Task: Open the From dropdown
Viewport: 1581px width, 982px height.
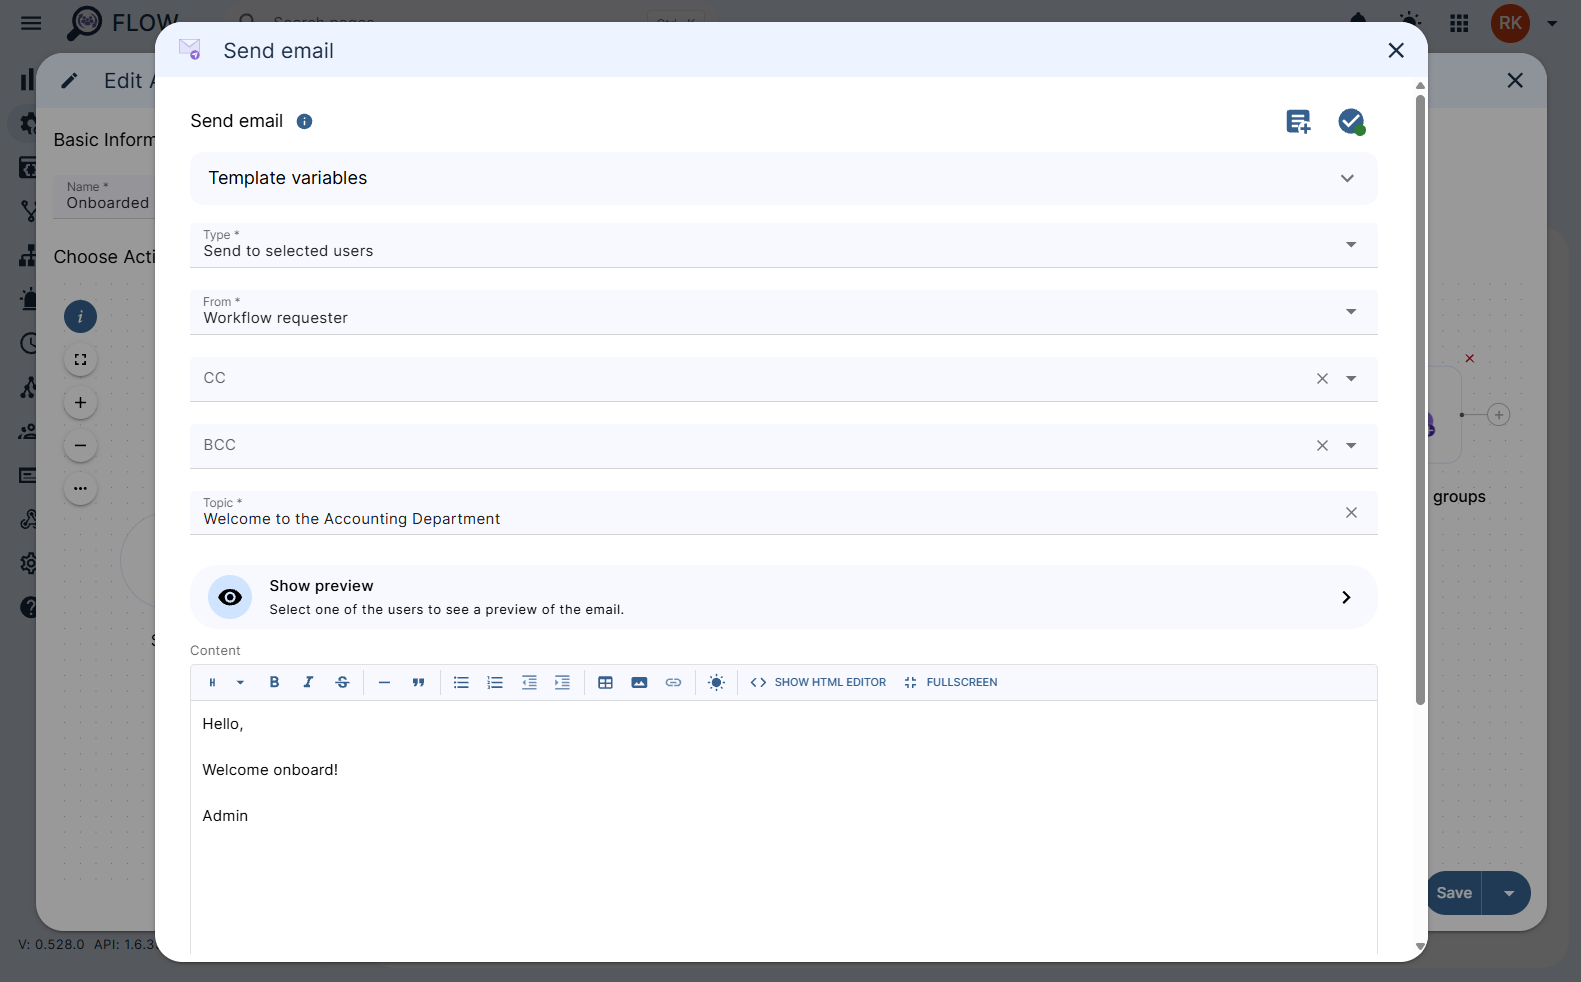Action: [x=784, y=312]
